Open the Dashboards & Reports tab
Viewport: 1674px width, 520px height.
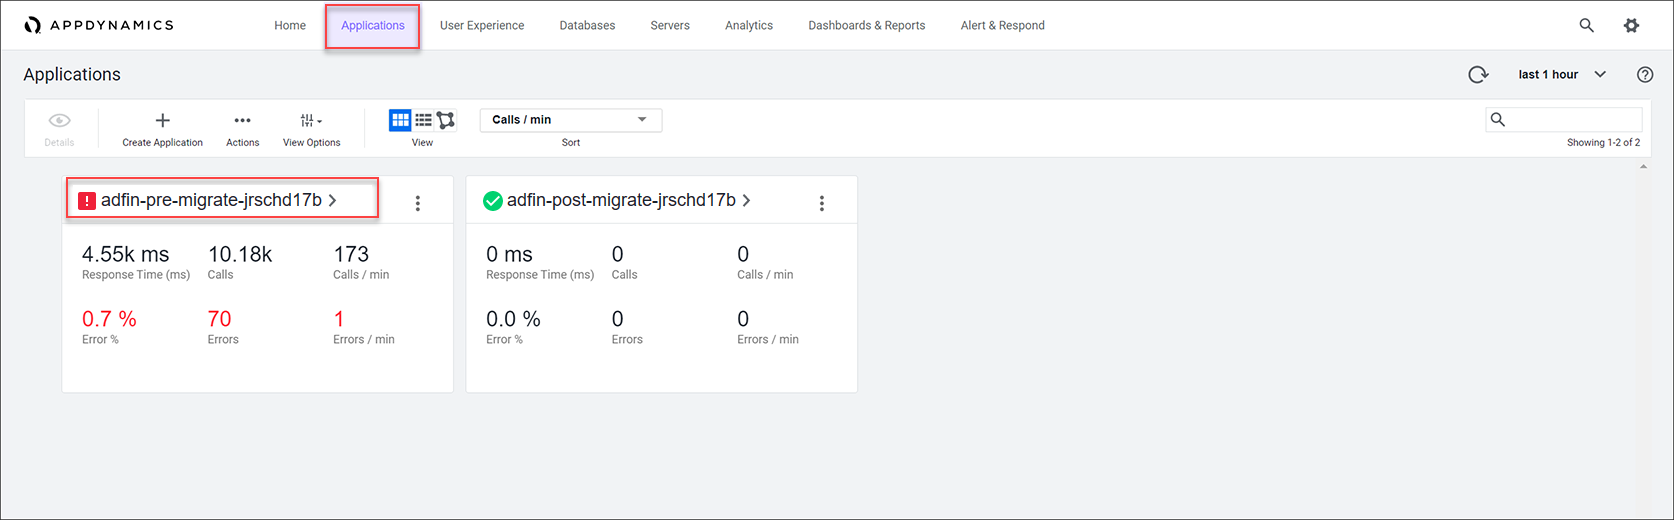[x=866, y=25]
